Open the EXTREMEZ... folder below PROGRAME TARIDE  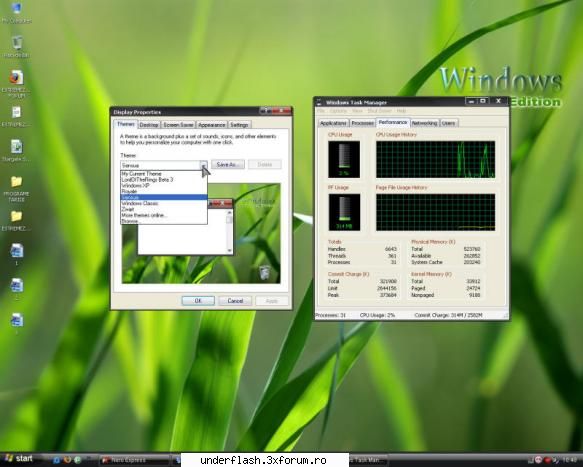pos(16,220)
